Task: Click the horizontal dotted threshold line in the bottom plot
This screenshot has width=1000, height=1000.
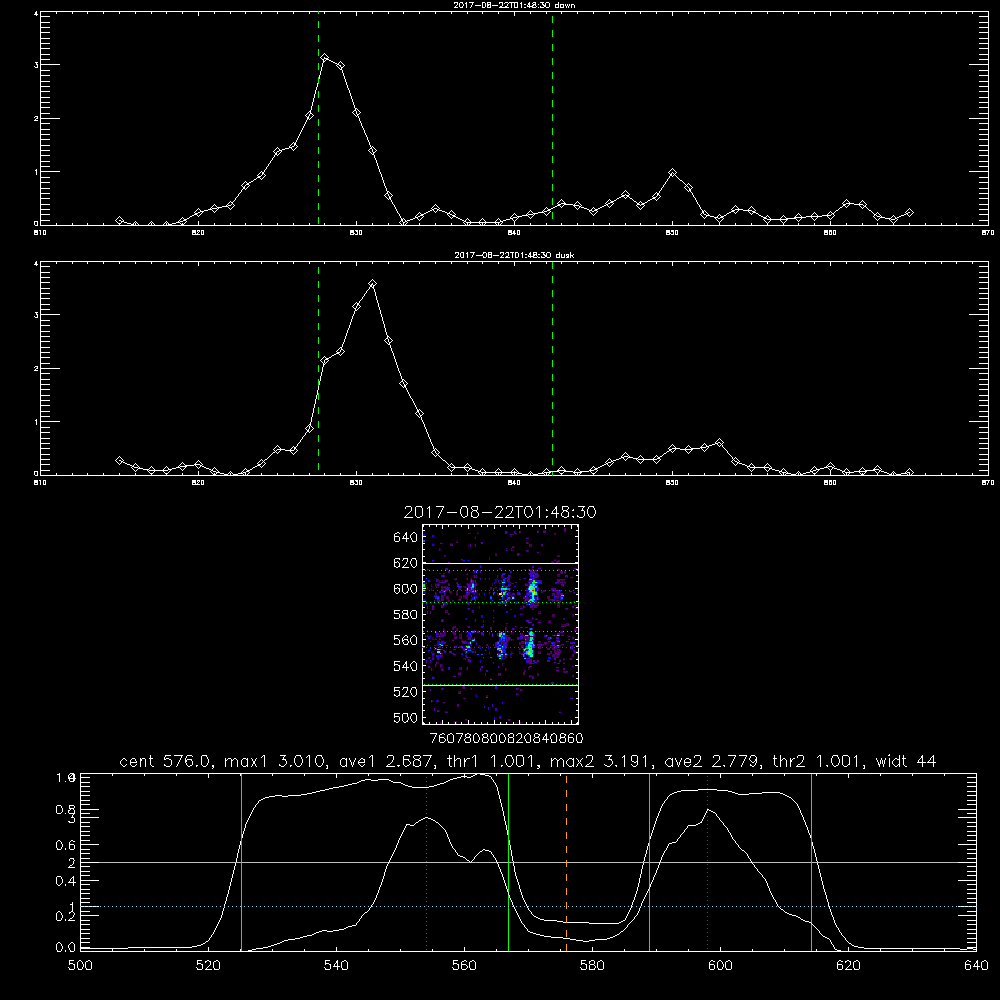Action: tap(528, 906)
